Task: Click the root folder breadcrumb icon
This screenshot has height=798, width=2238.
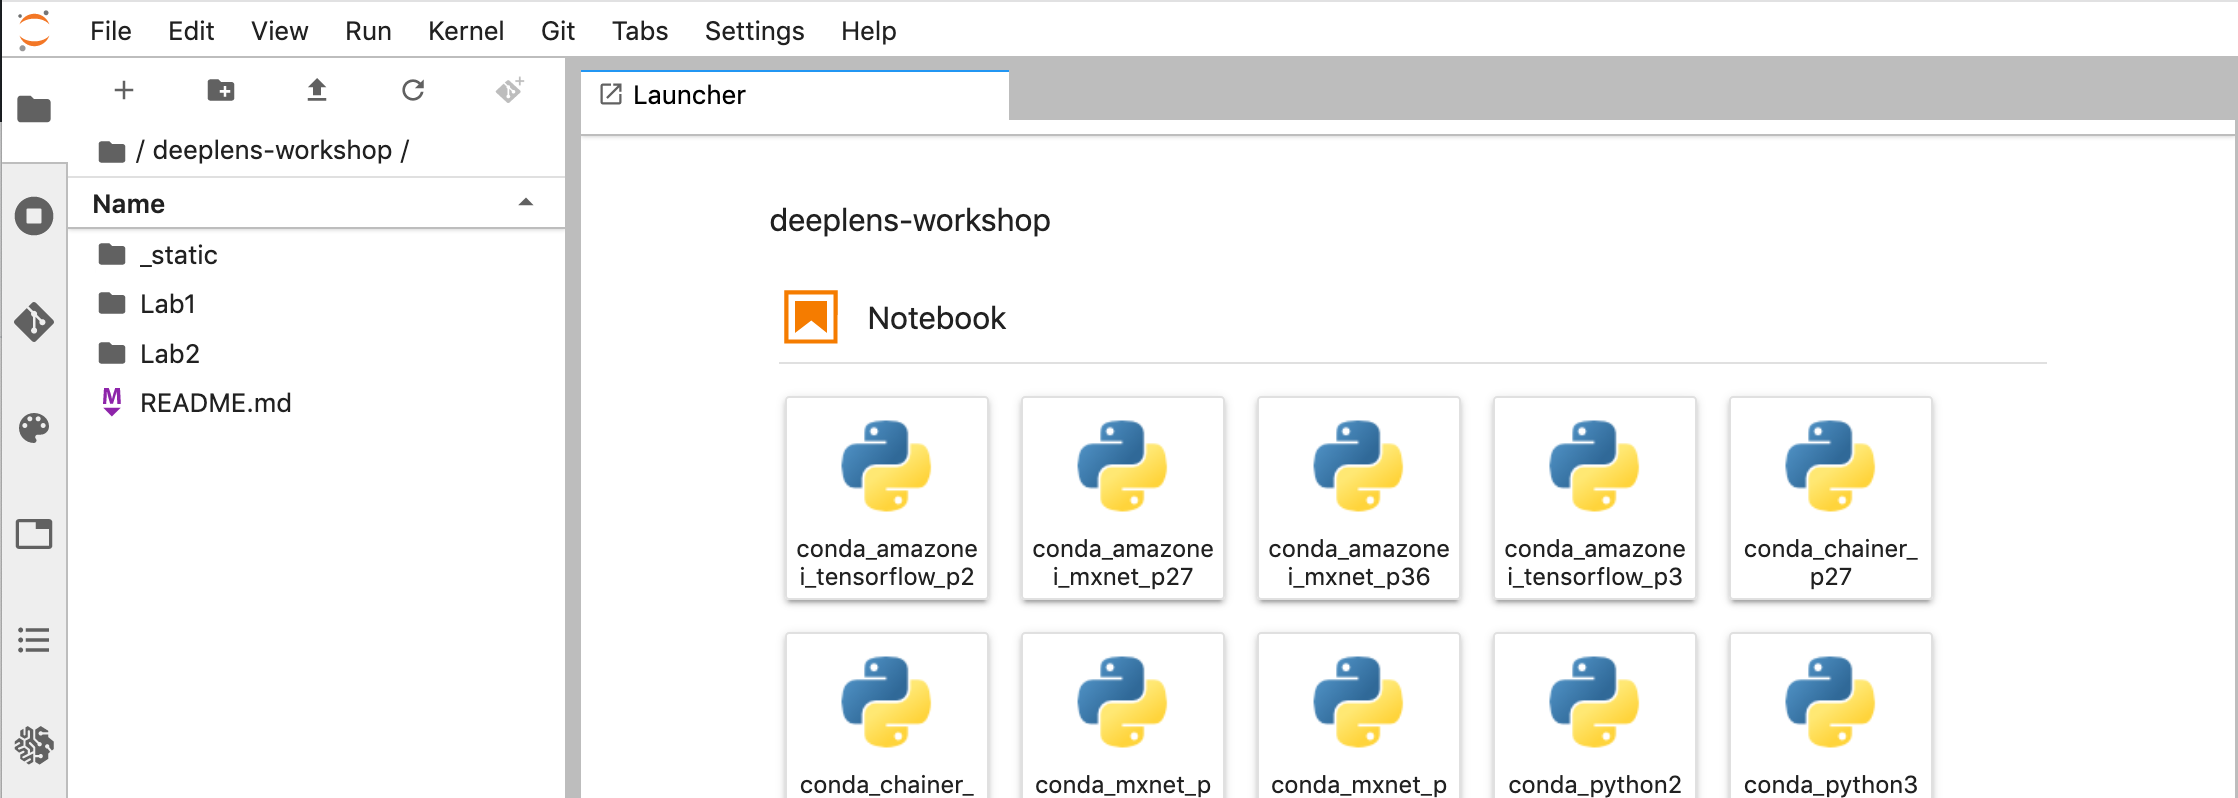Action: 112,151
